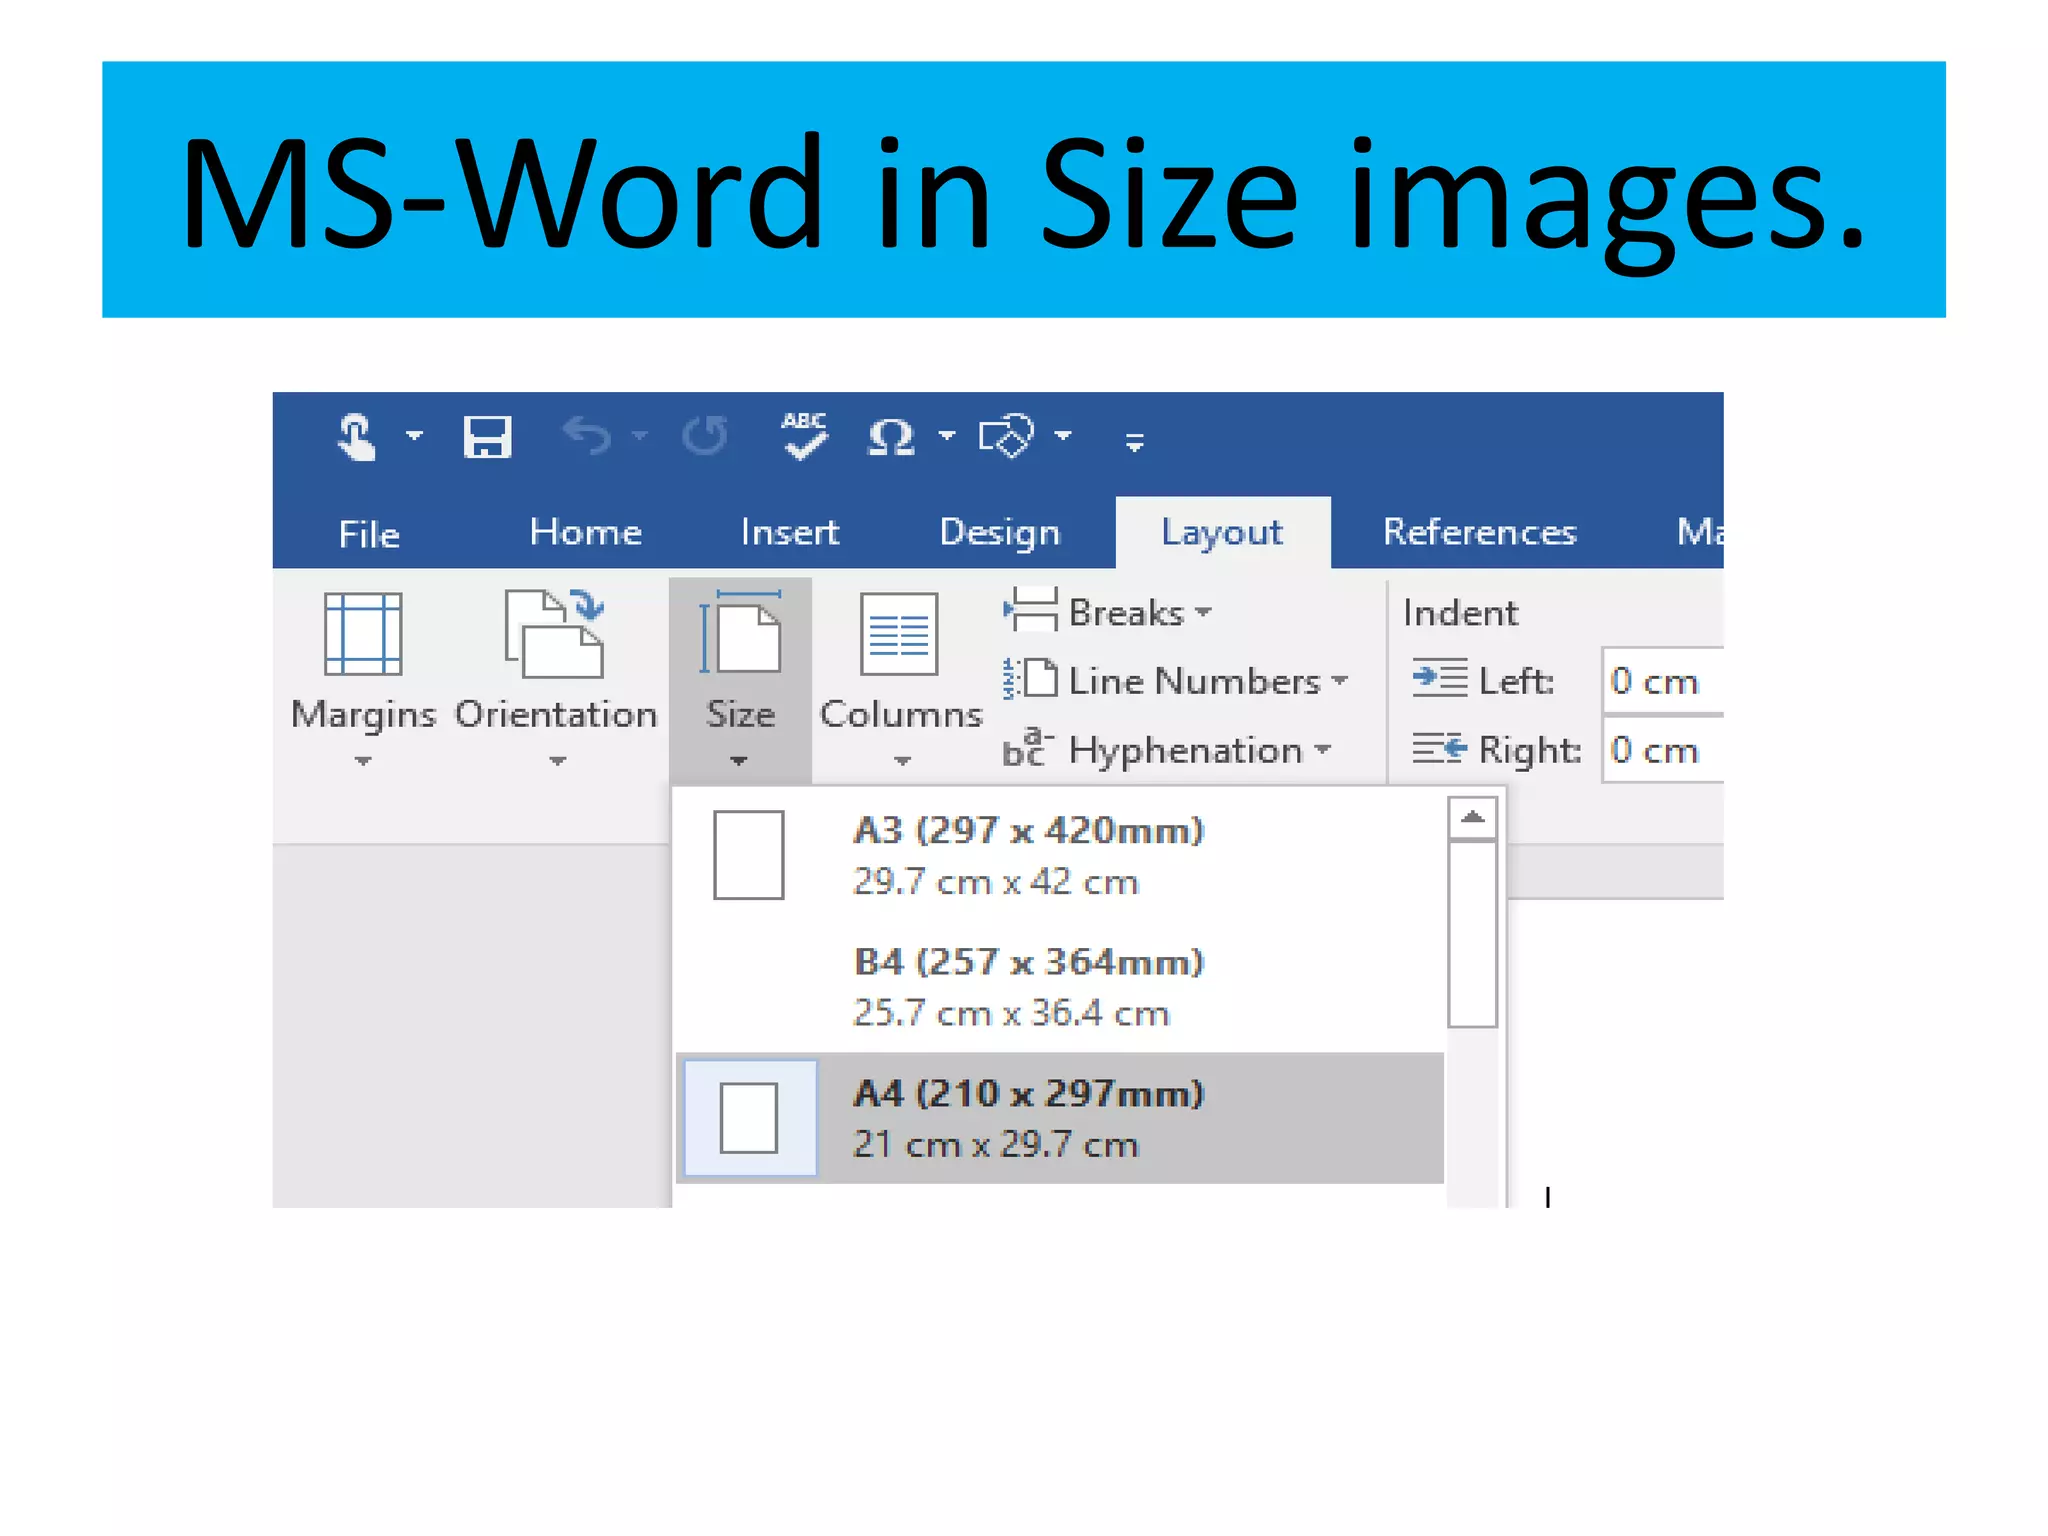
Task: Open the Breaks dropdown
Action: click(1108, 612)
